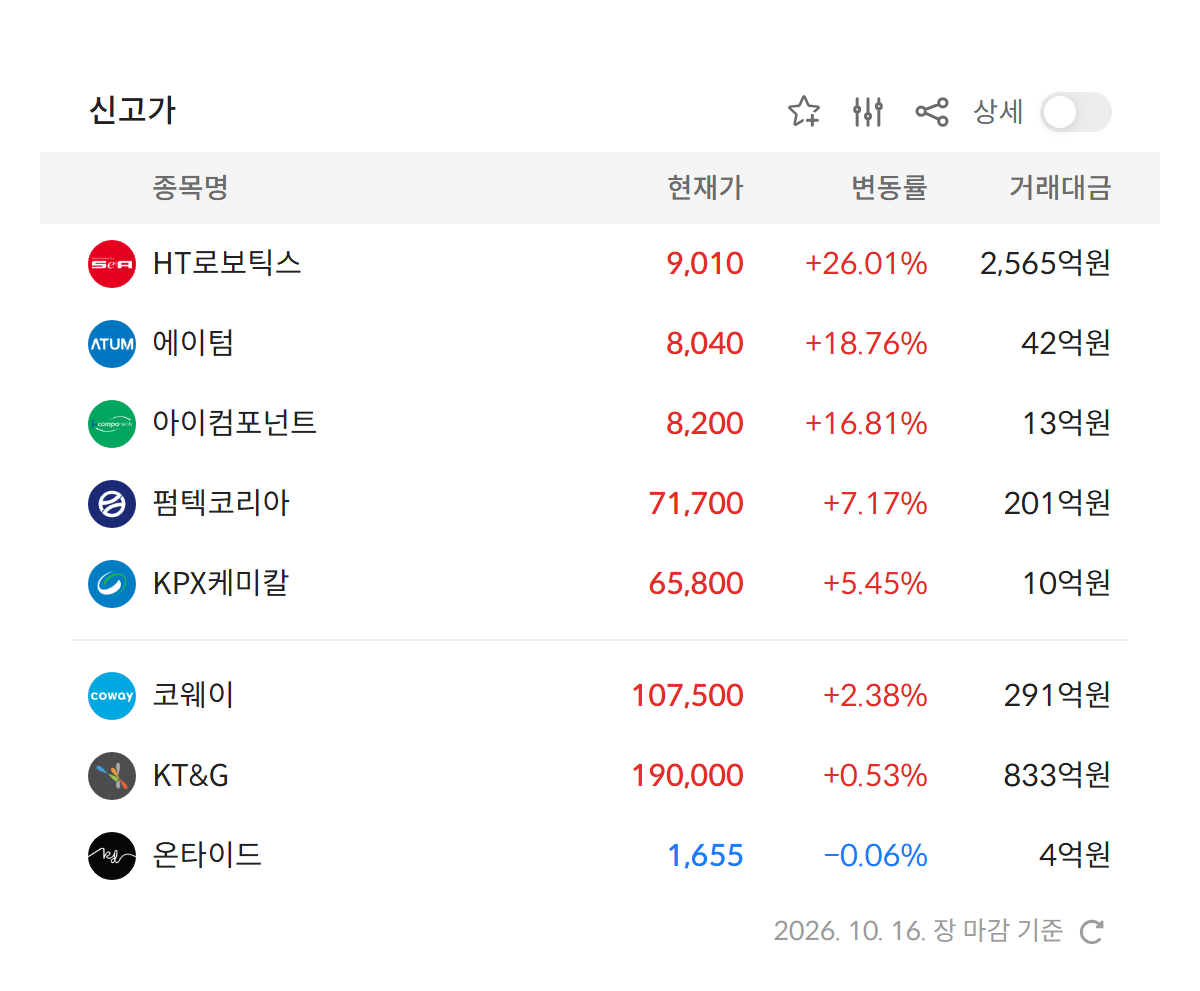Screen dimensions: 1200x991
Task: Click the 2026. 10. 16. 장 마감 기준 timestamp
Action: coord(918,931)
